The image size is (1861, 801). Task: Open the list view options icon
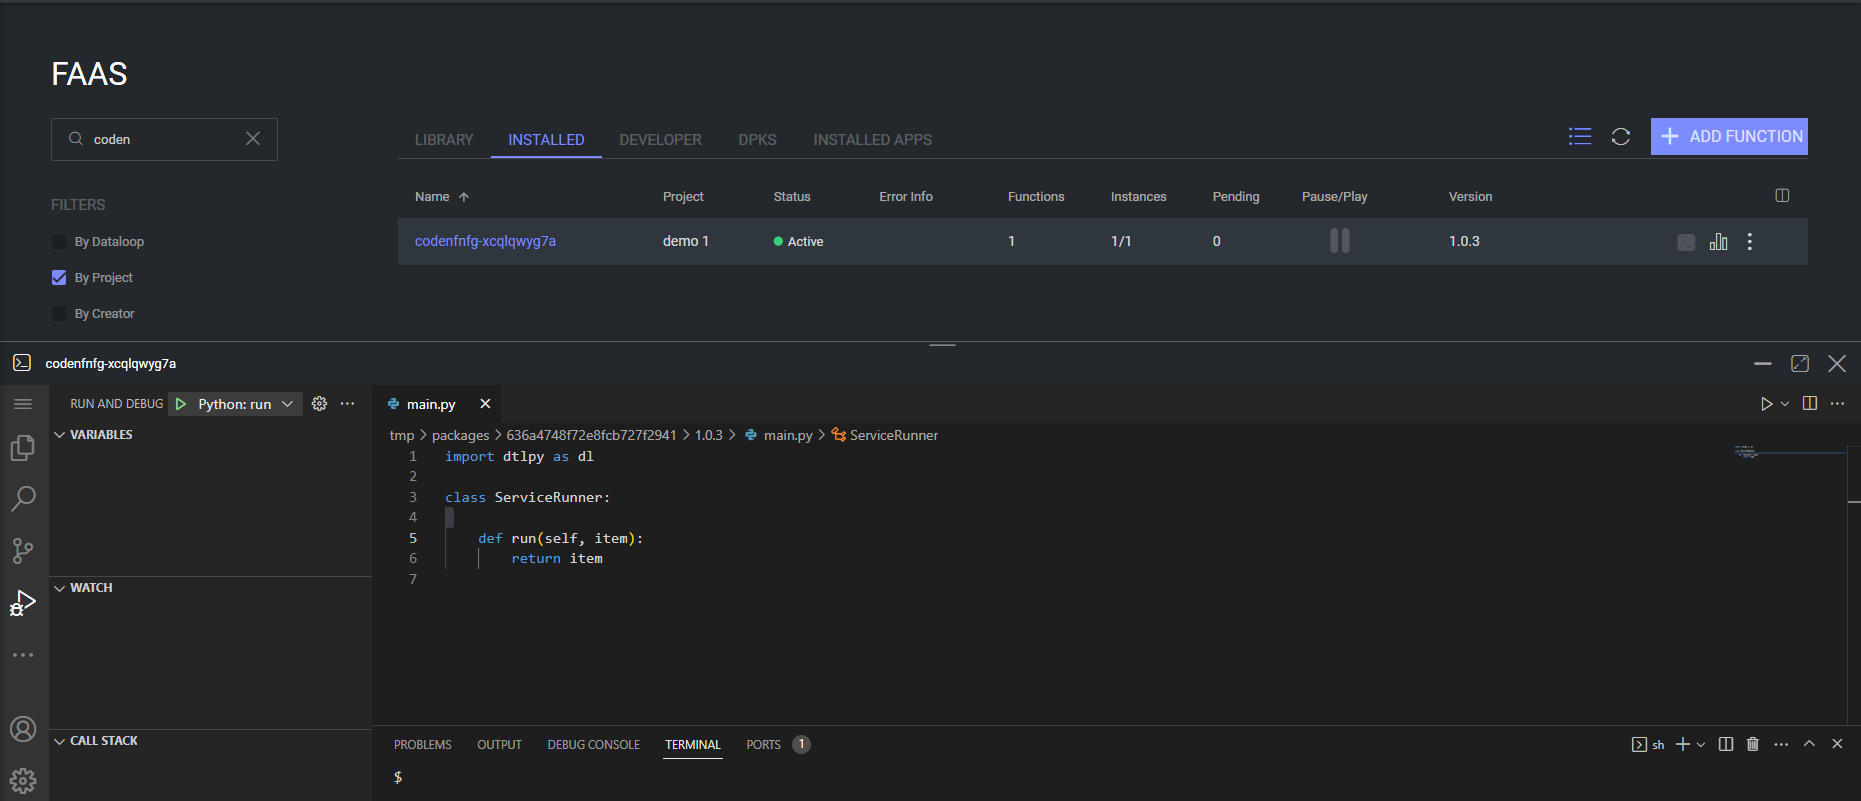(x=1580, y=137)
